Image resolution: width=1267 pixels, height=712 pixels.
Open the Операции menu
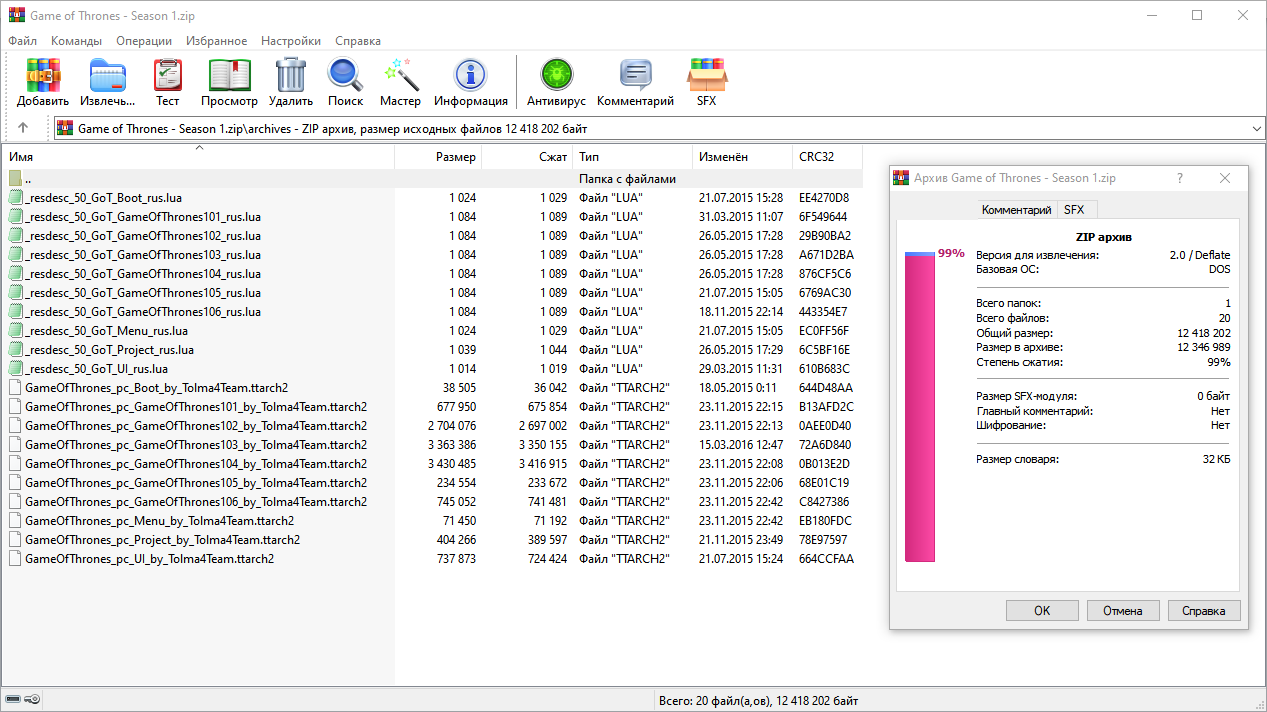144,41
